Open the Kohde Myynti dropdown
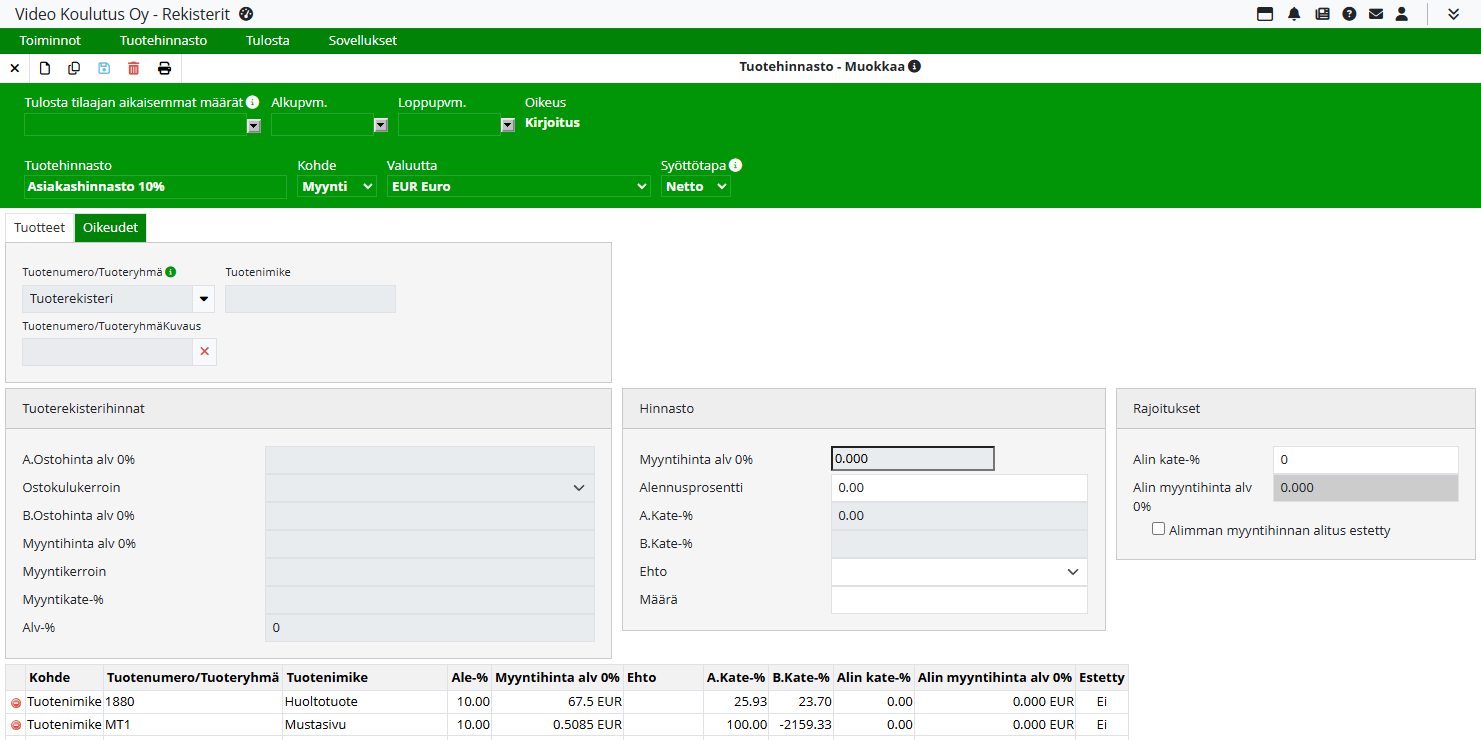The image size is (1481, 740). pos(337,187)
